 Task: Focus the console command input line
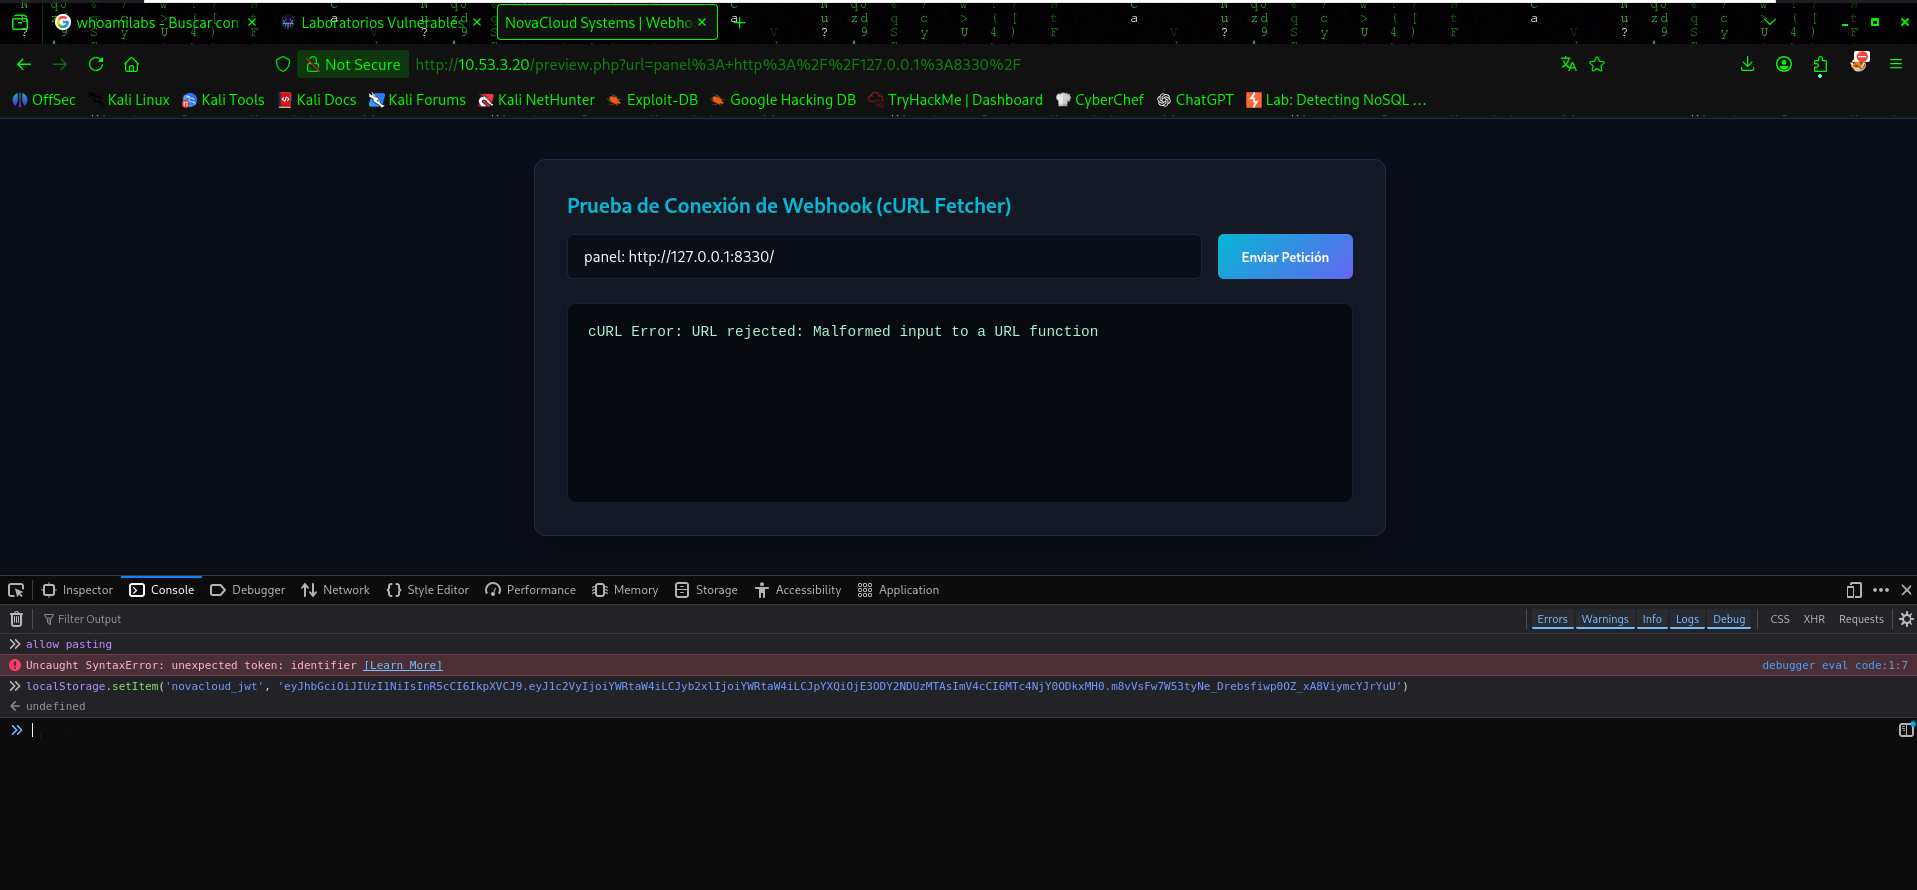pos(960,730)
